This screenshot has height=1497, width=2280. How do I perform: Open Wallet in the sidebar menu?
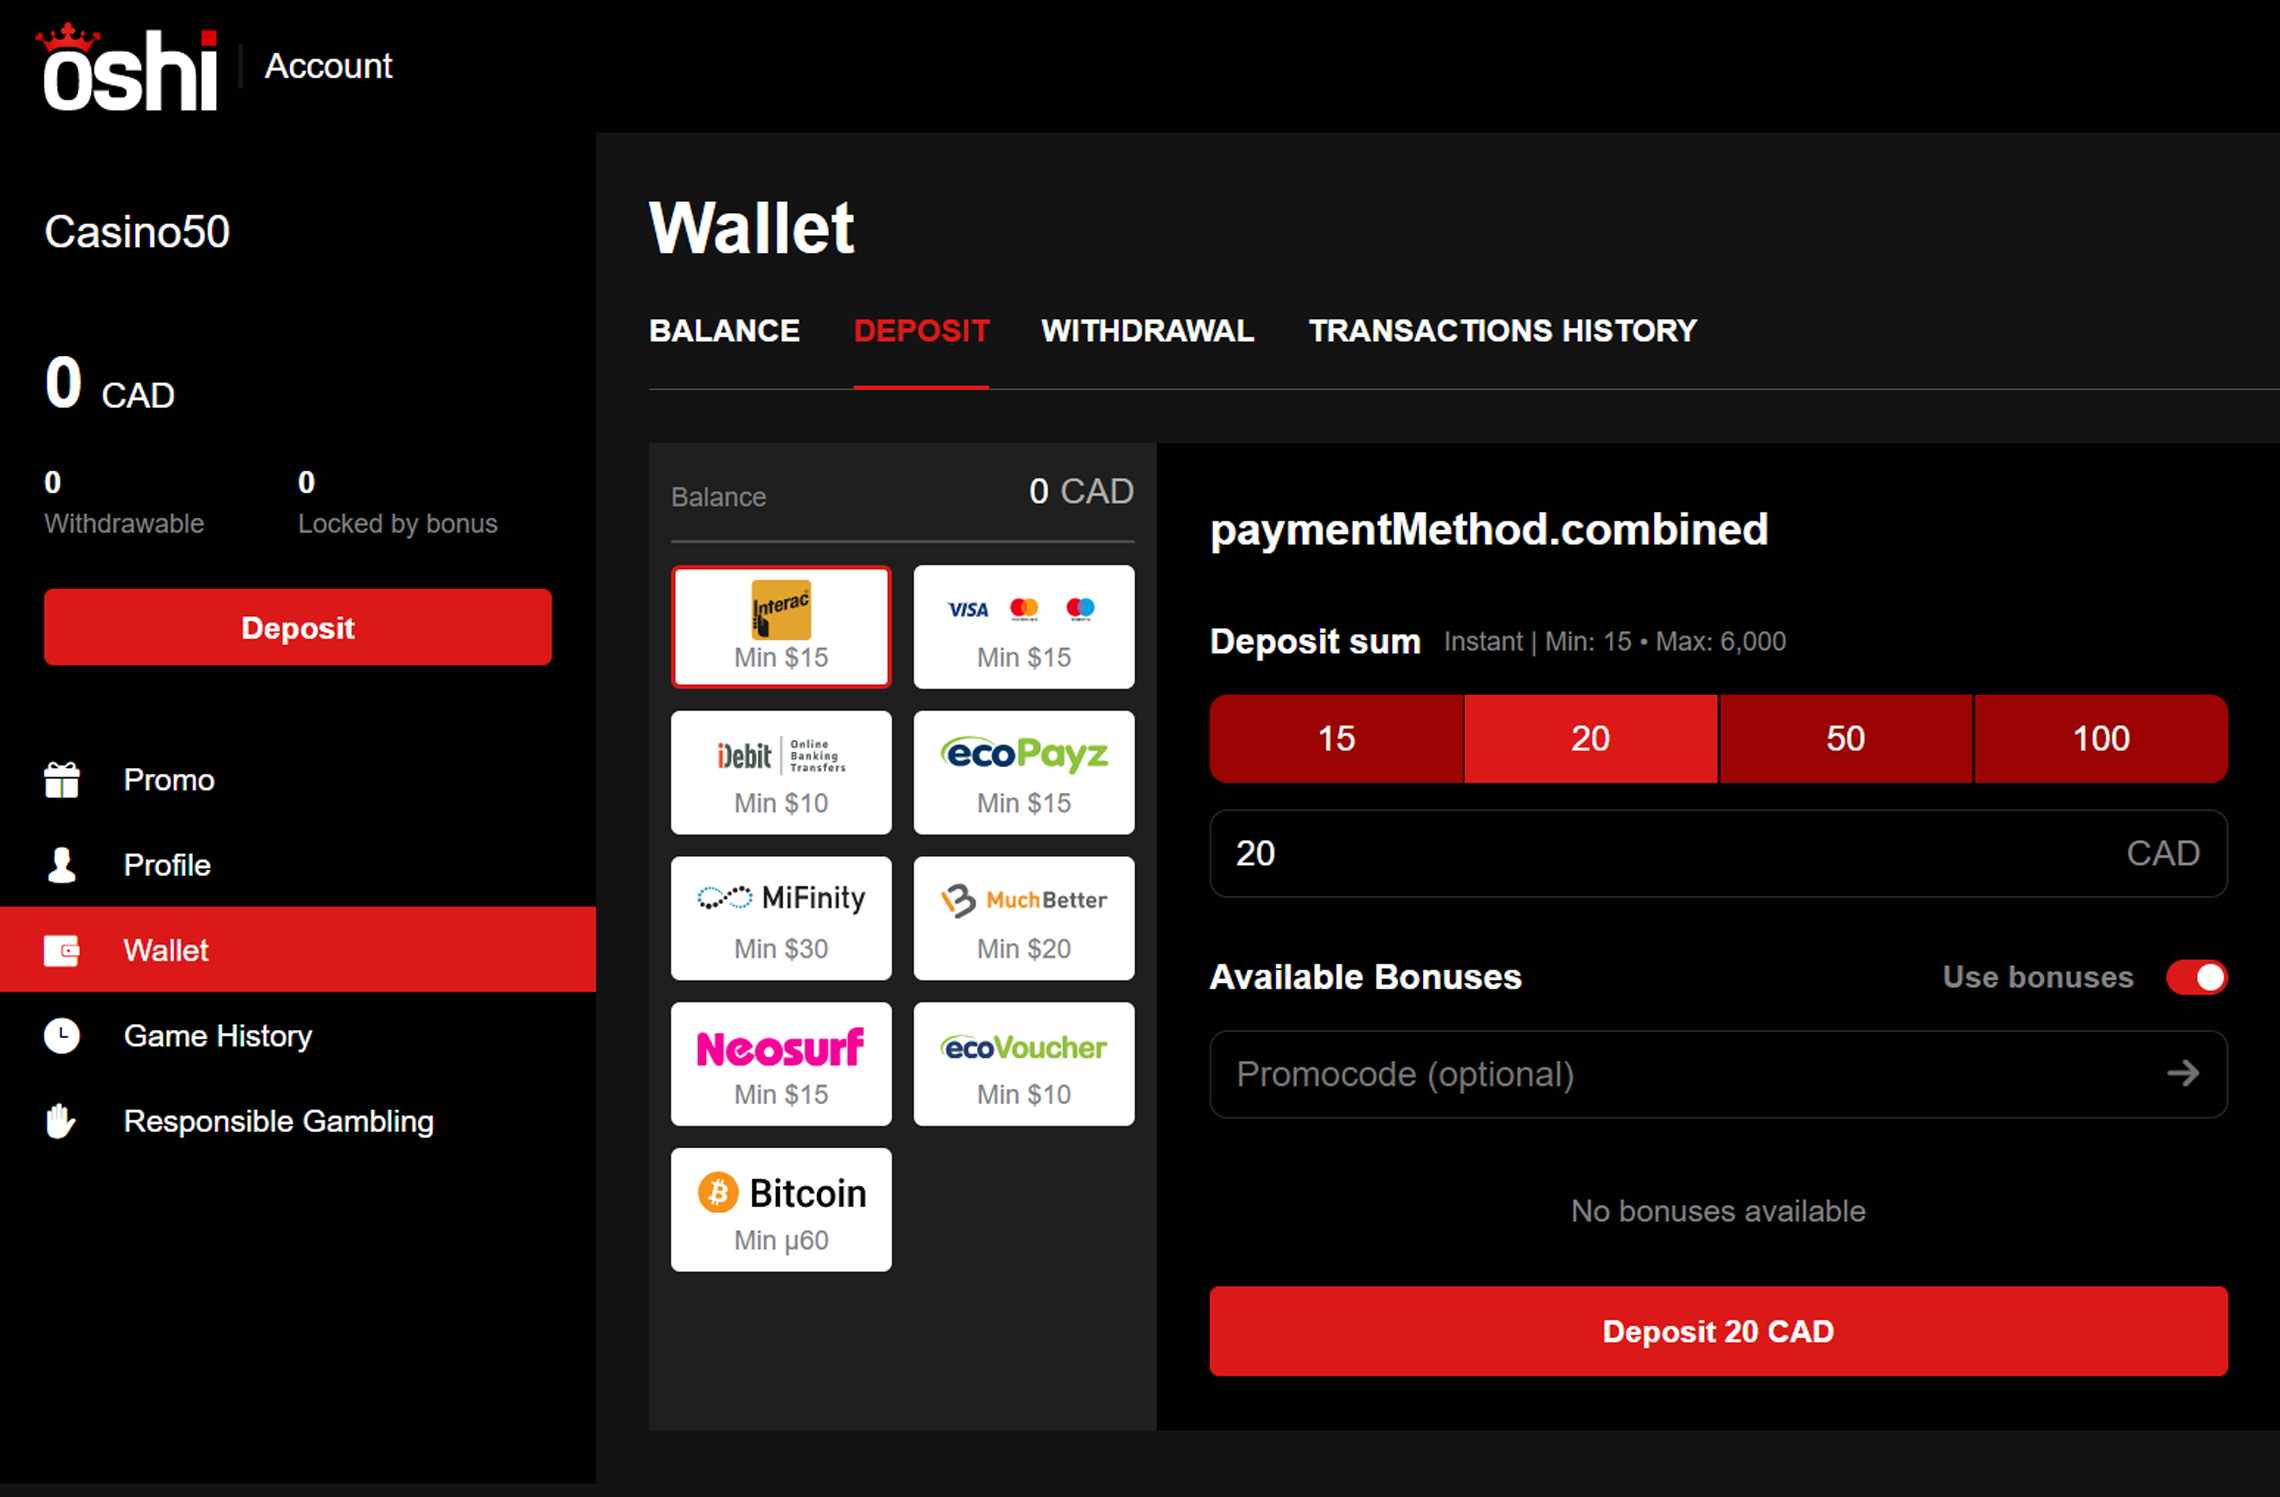click(x=298, y=950)
